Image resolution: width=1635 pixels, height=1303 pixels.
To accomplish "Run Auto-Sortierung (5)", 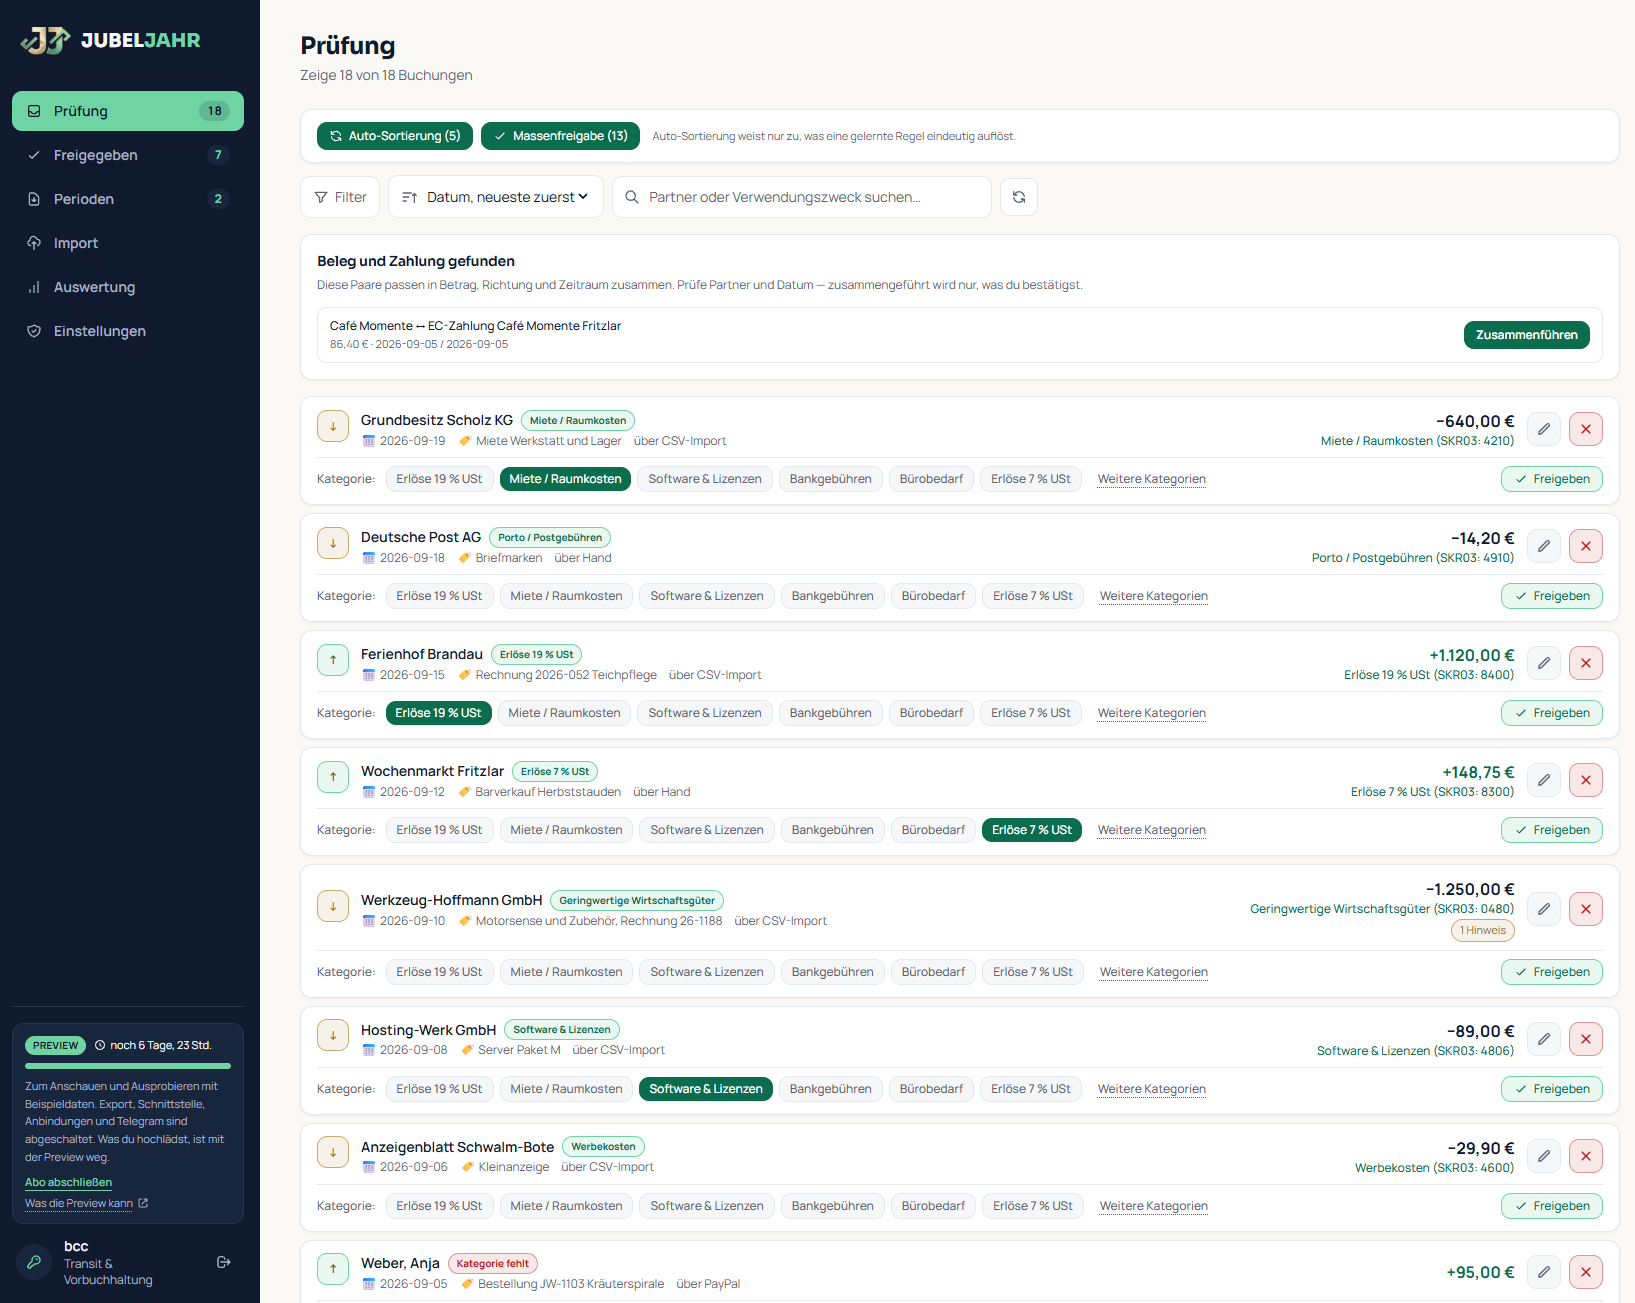I will point(394,136).
